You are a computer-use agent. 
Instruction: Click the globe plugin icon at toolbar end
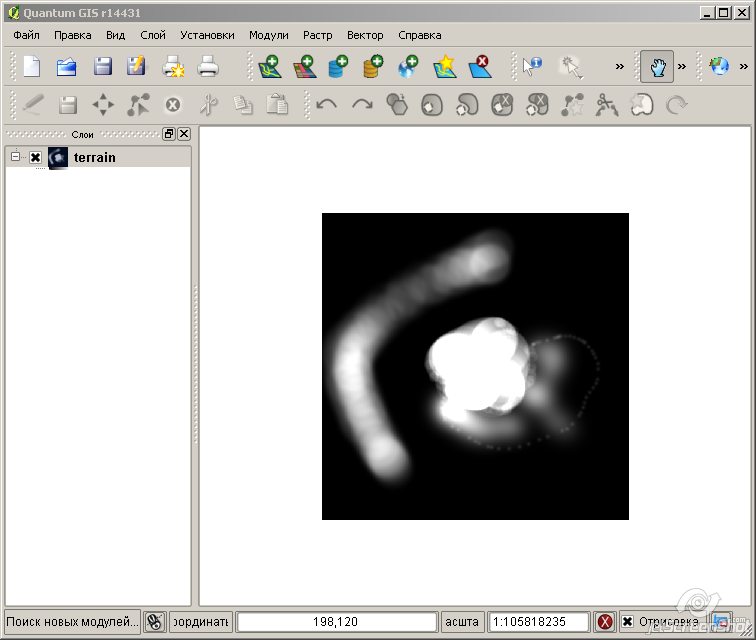[x=719, y=66]
